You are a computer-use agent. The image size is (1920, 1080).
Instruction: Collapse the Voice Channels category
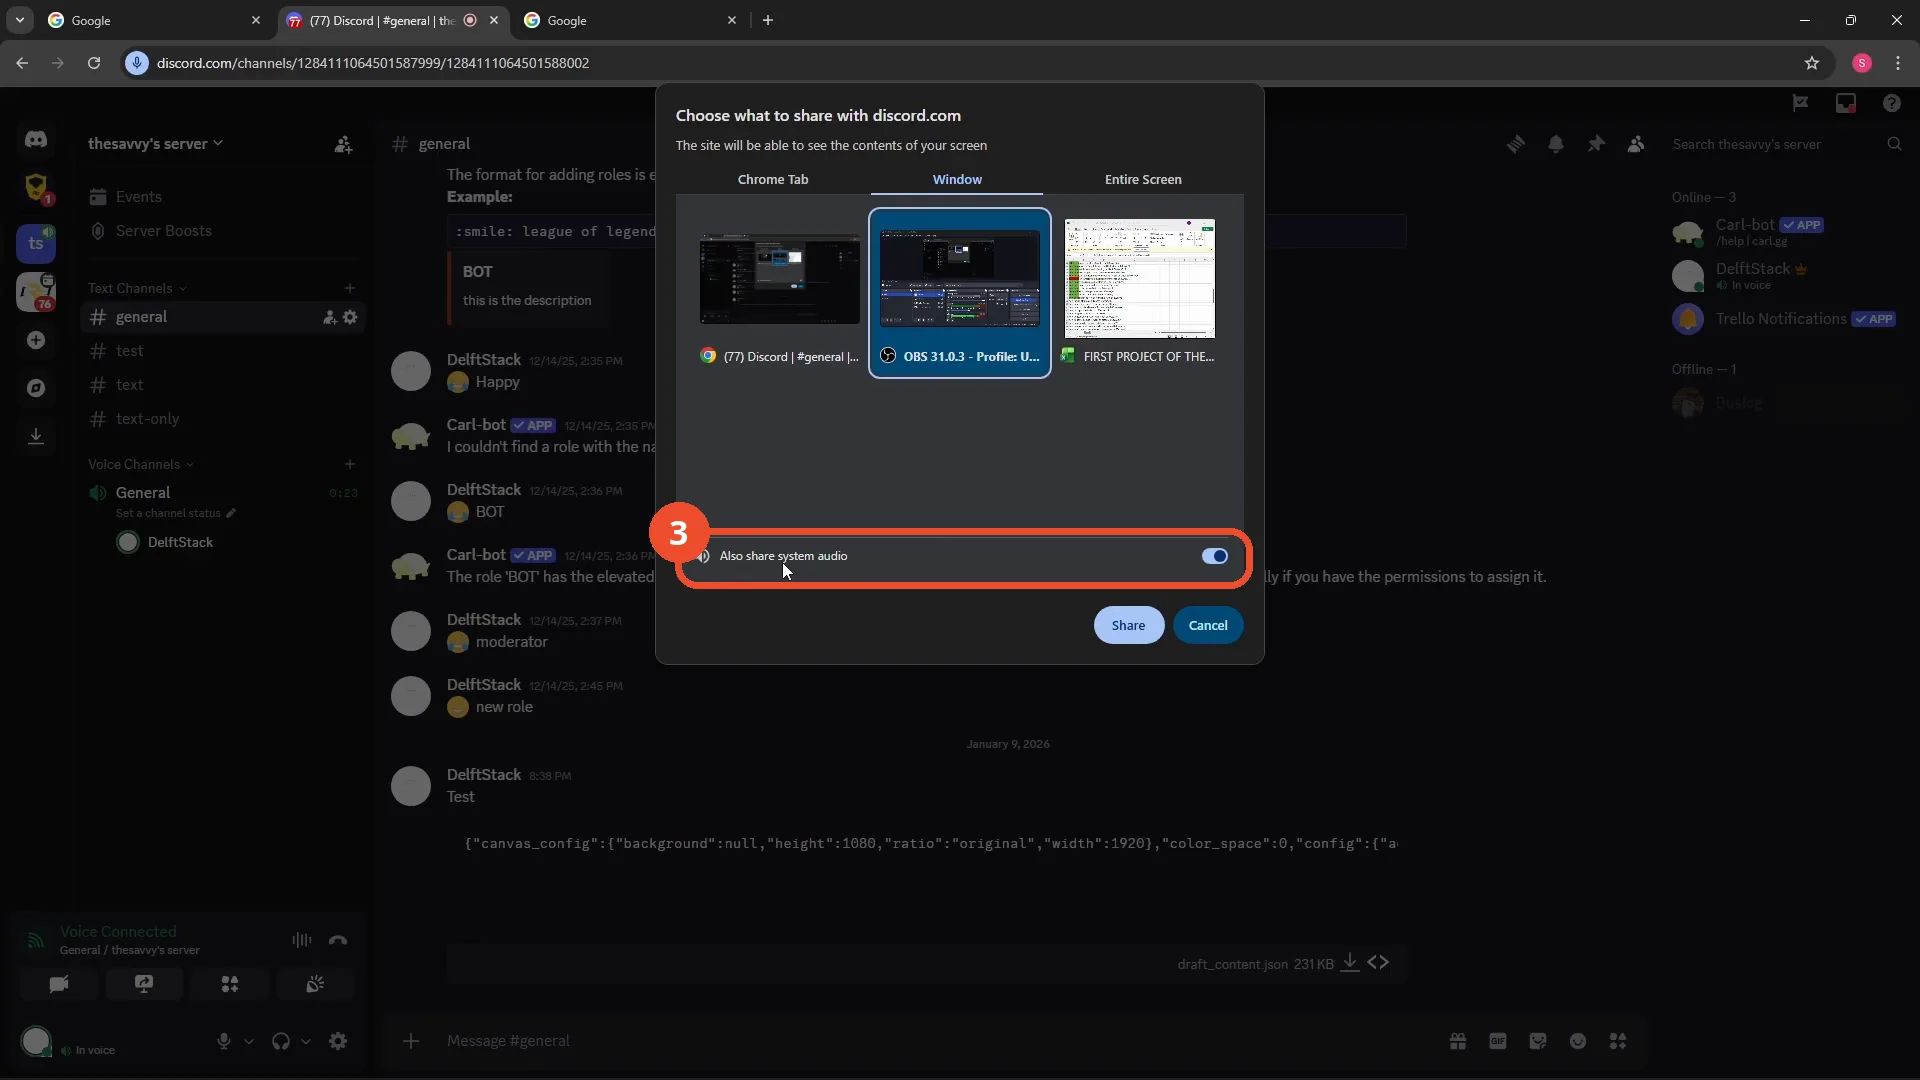point(141,464)
